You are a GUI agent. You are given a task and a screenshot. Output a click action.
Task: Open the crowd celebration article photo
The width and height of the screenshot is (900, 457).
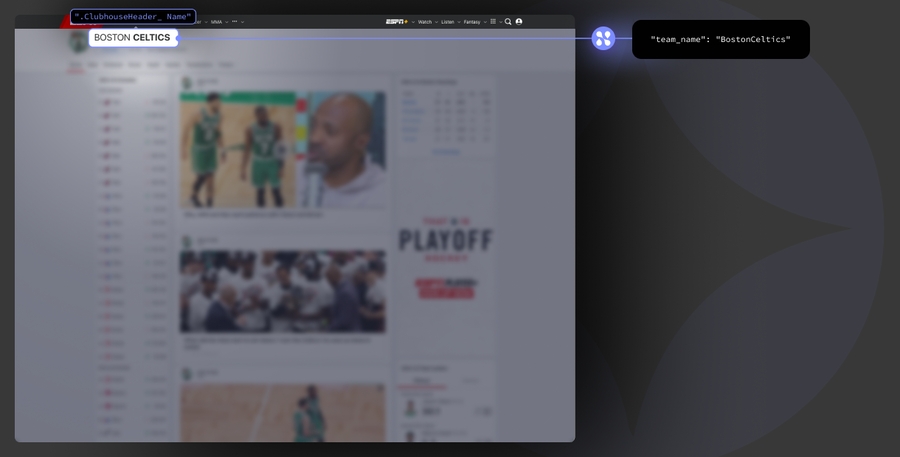(282, 290)
